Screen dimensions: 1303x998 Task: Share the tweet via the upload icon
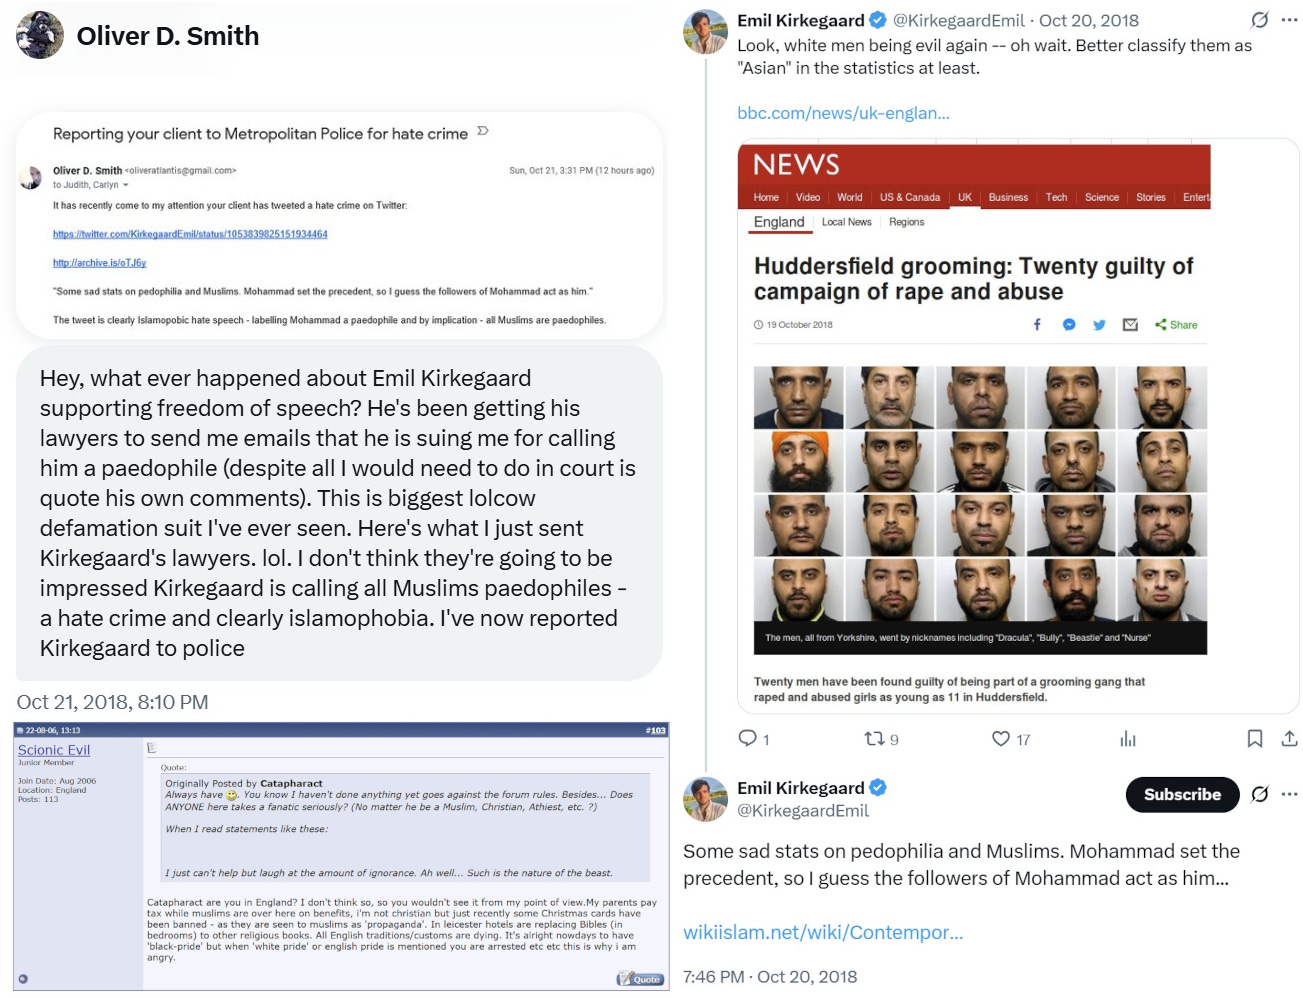point(1290,739)
